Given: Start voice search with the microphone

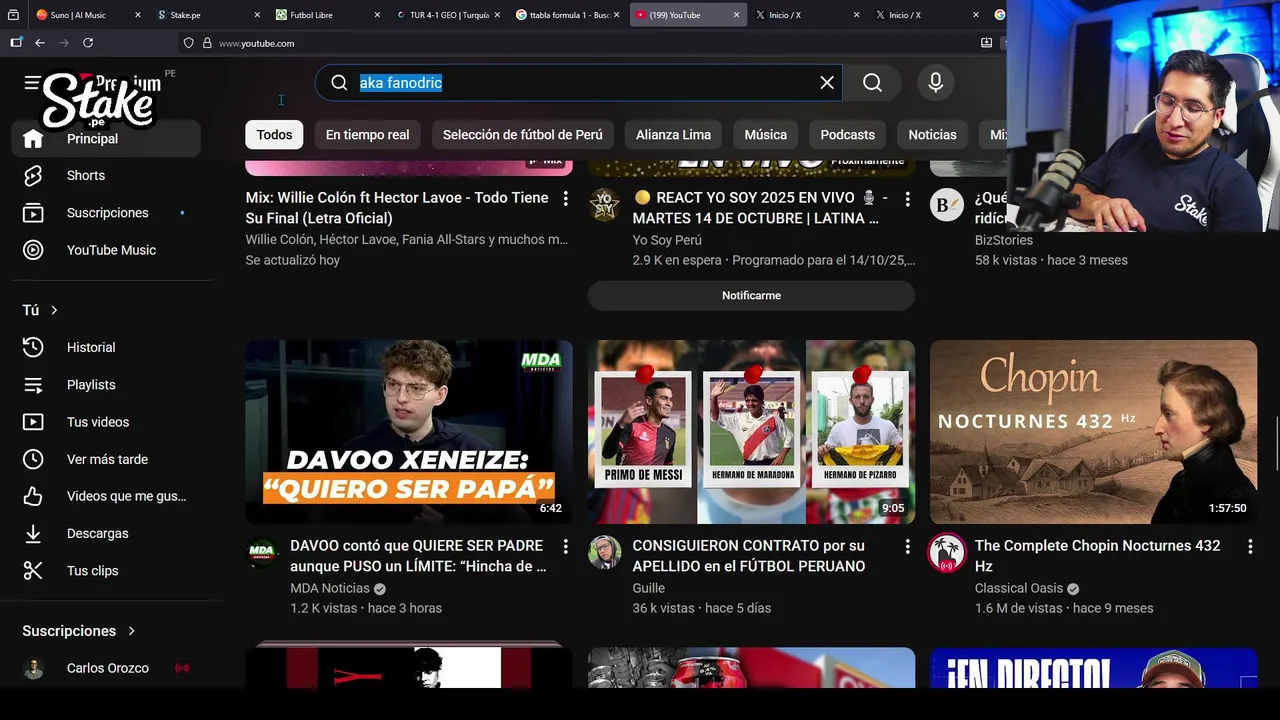Looking at the screenshot, I should click(936, 83).
